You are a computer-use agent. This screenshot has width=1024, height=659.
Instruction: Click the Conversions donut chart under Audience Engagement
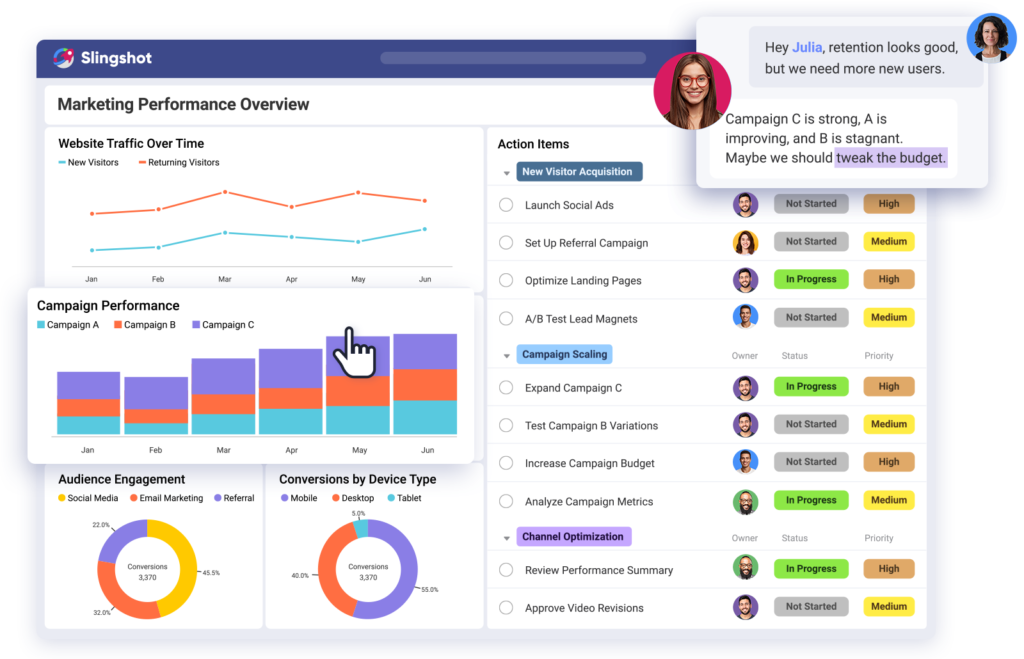[x=148, y=570]
